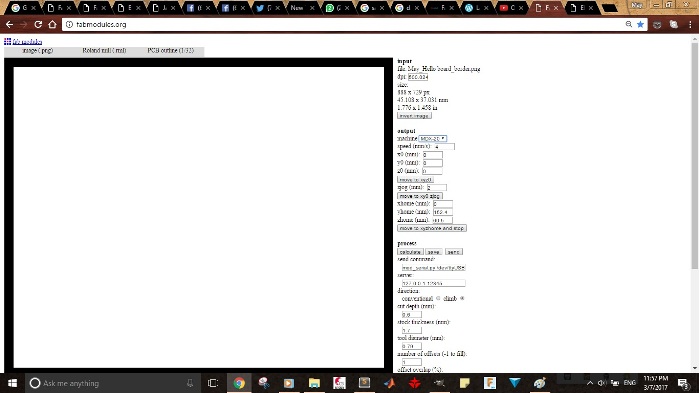
Task: Switch to the Twitter browser tab
Action: point(268,8)
